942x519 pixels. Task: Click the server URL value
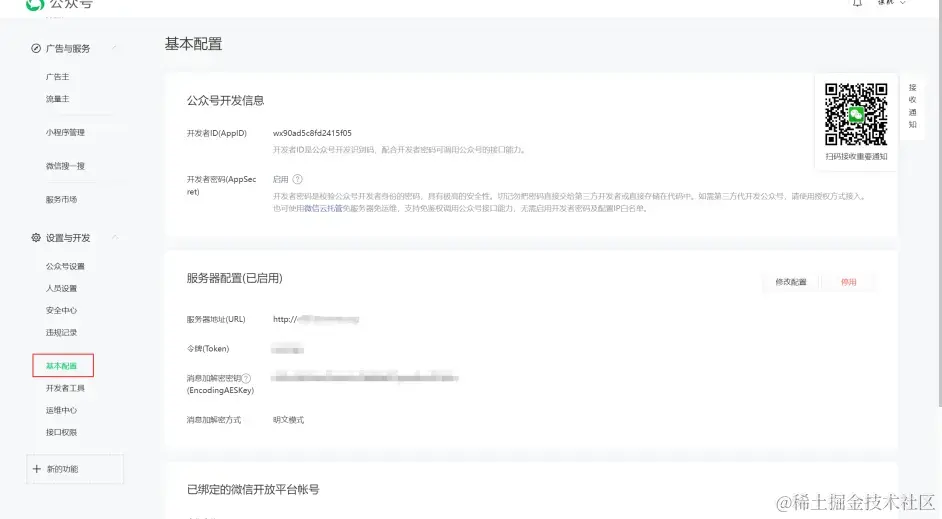point(316,320)
